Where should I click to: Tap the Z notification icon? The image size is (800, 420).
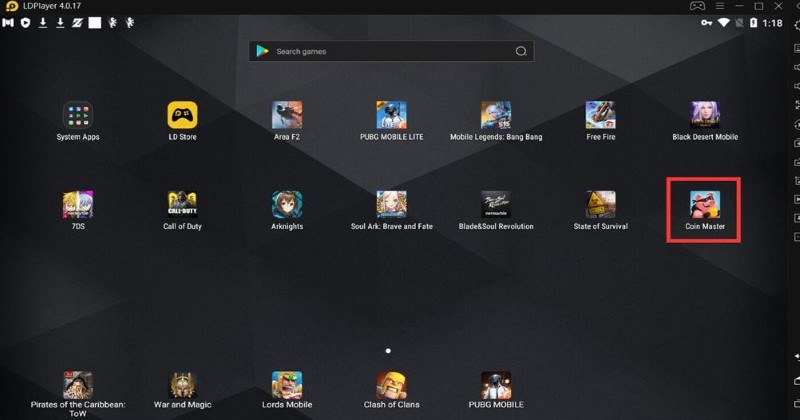tap(77, 22)
